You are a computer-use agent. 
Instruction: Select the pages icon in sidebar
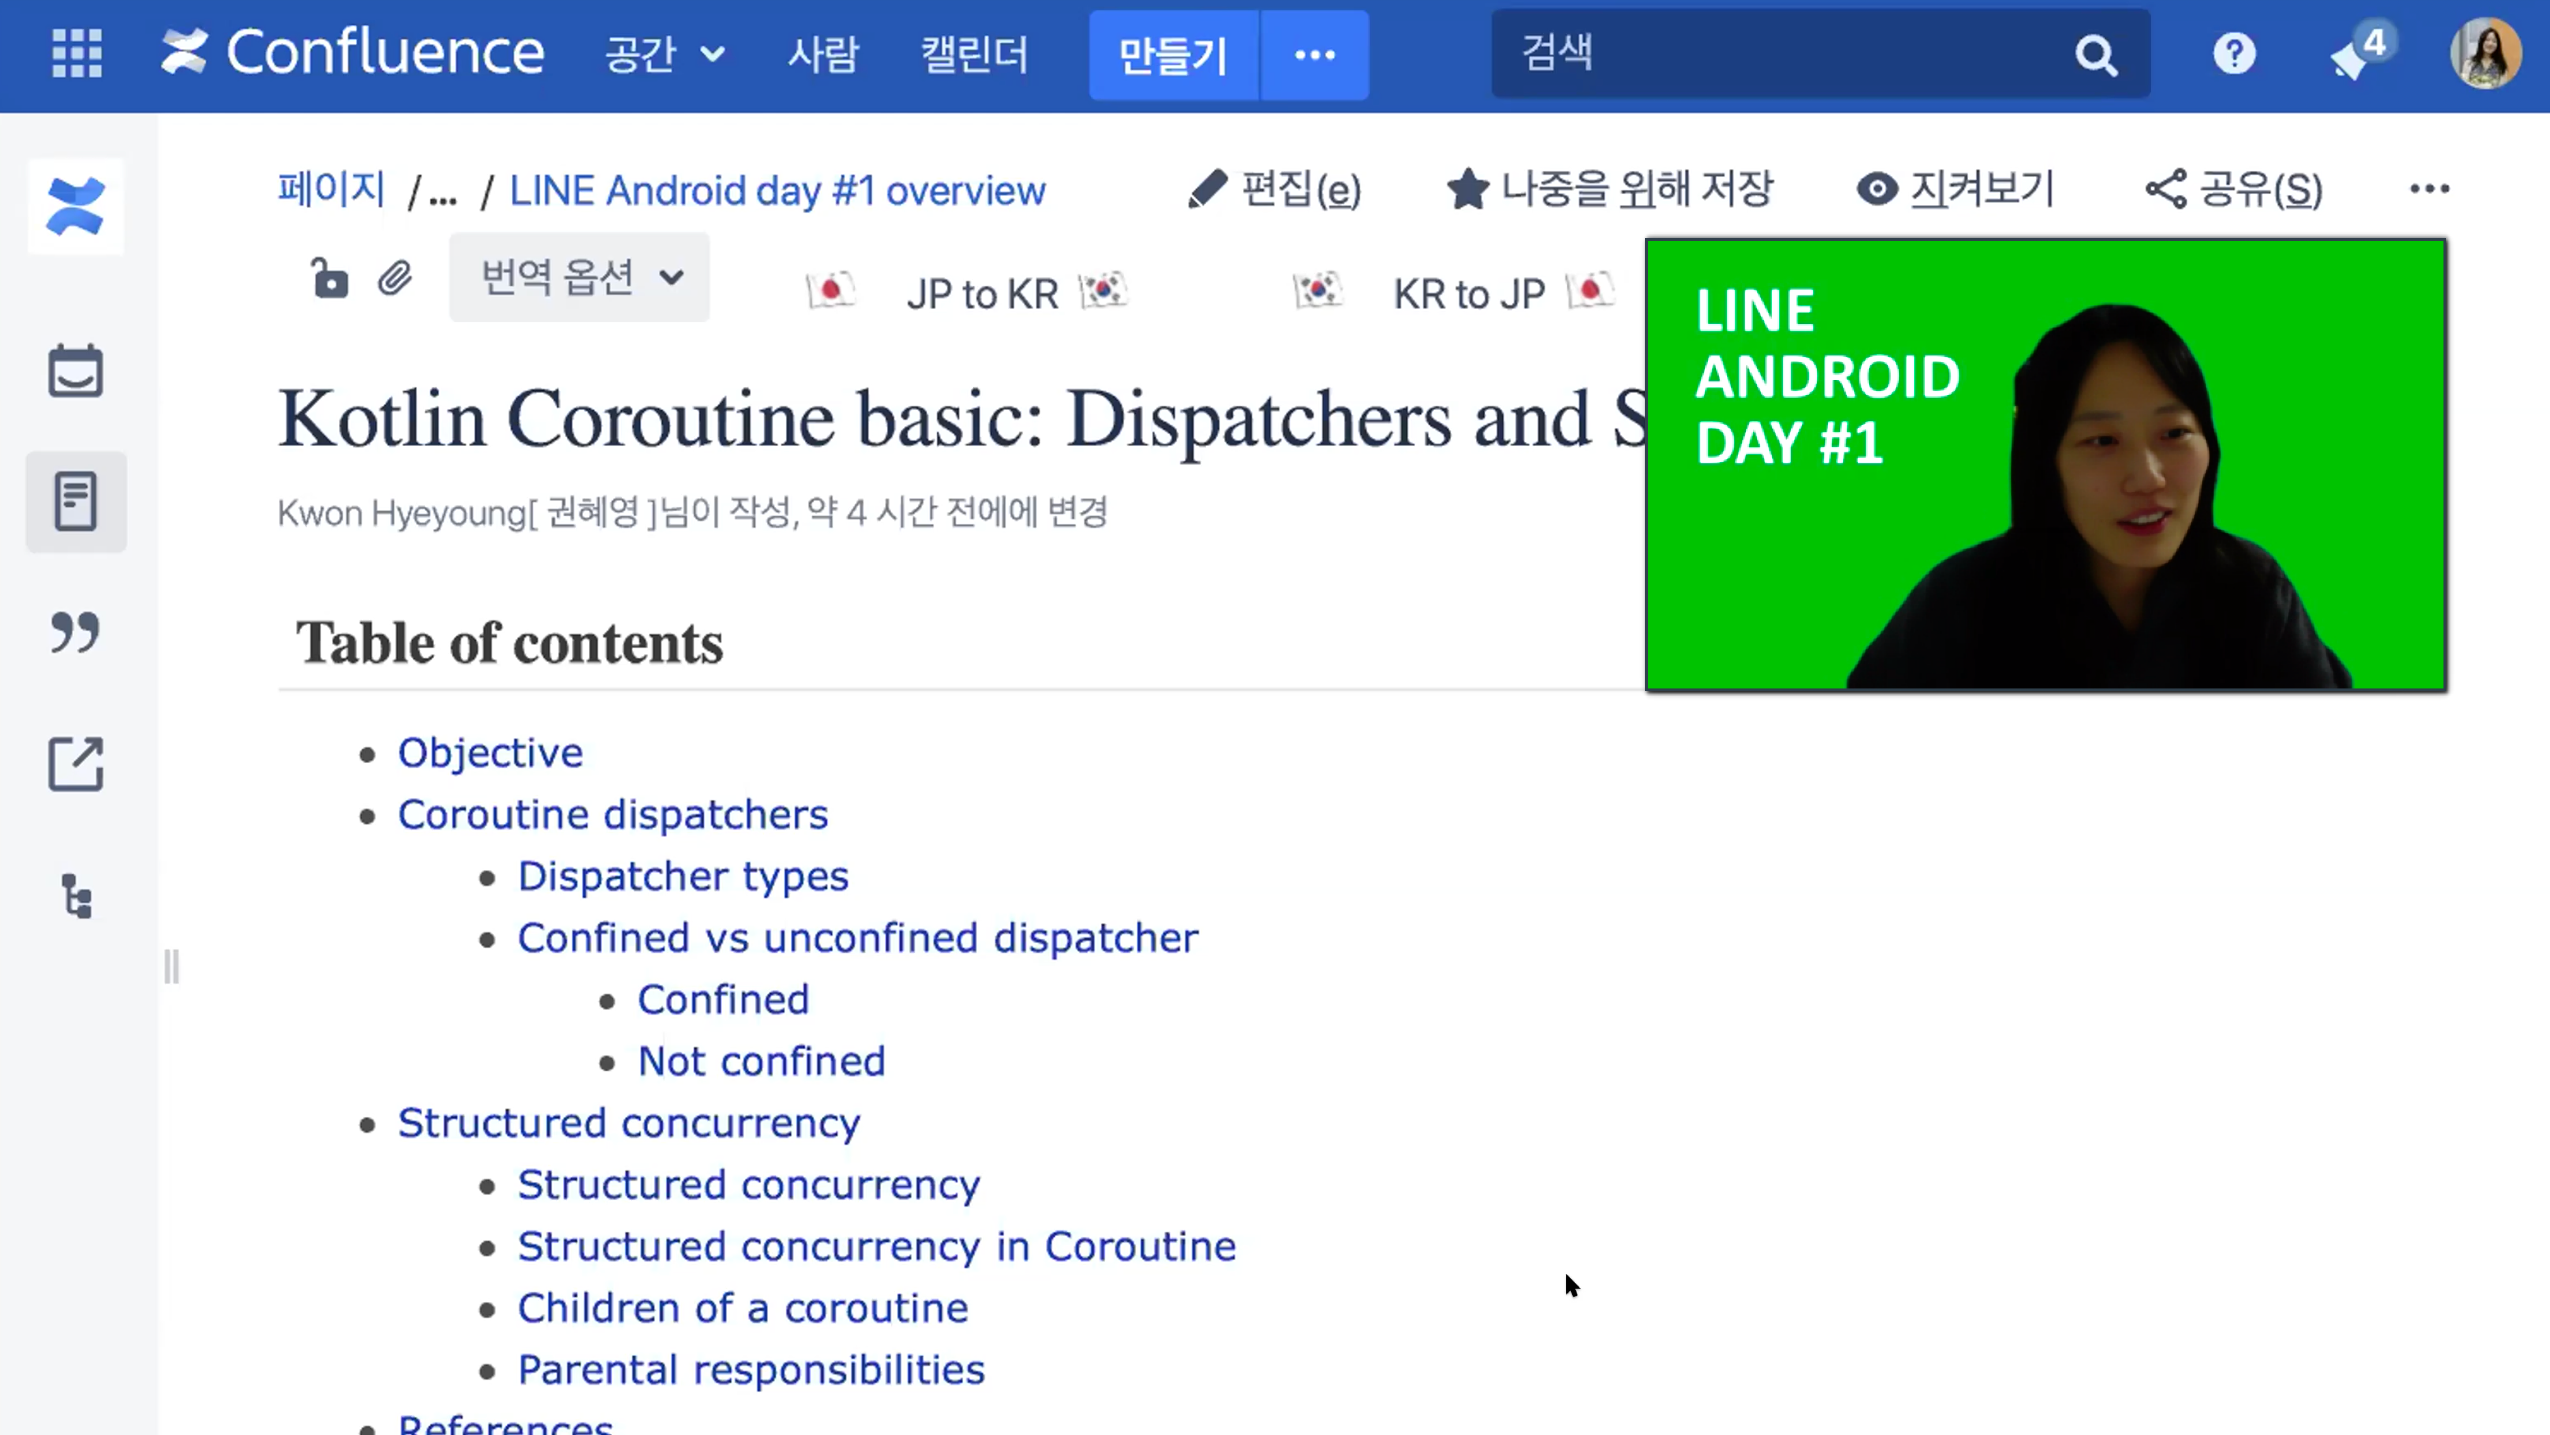(76, 501)
